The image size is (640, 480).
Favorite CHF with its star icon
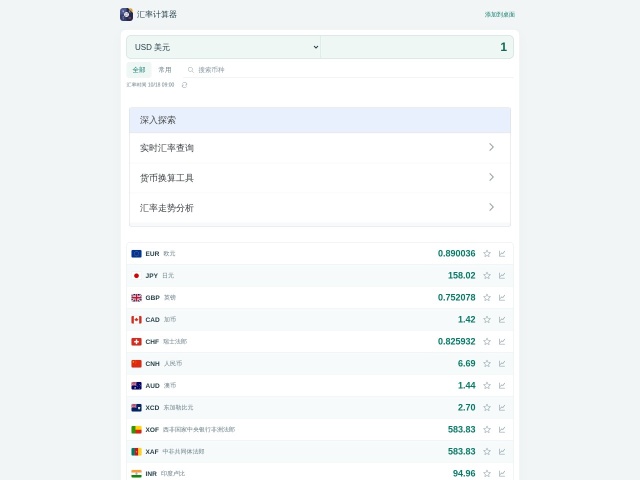487,342
